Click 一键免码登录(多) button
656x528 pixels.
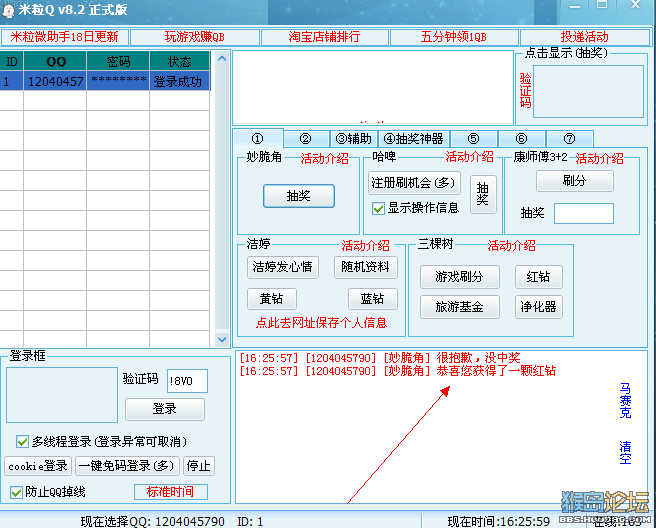127,466
